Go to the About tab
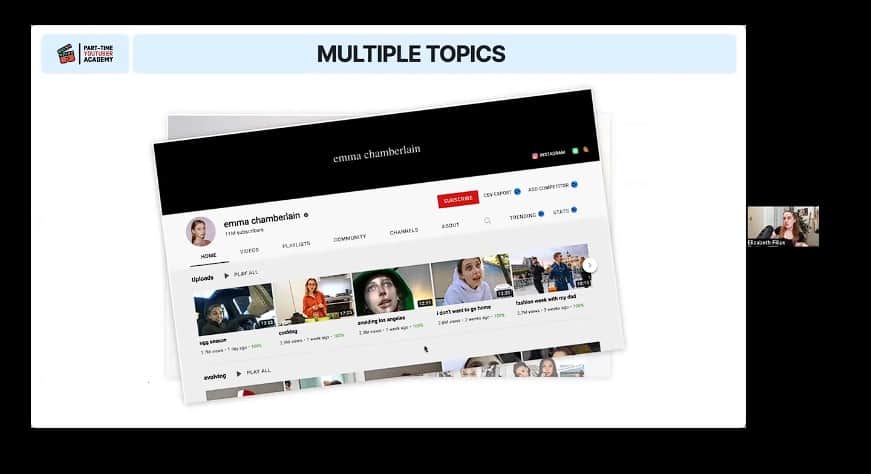Viewport: 871px width, 474px height. click(451, 226)
